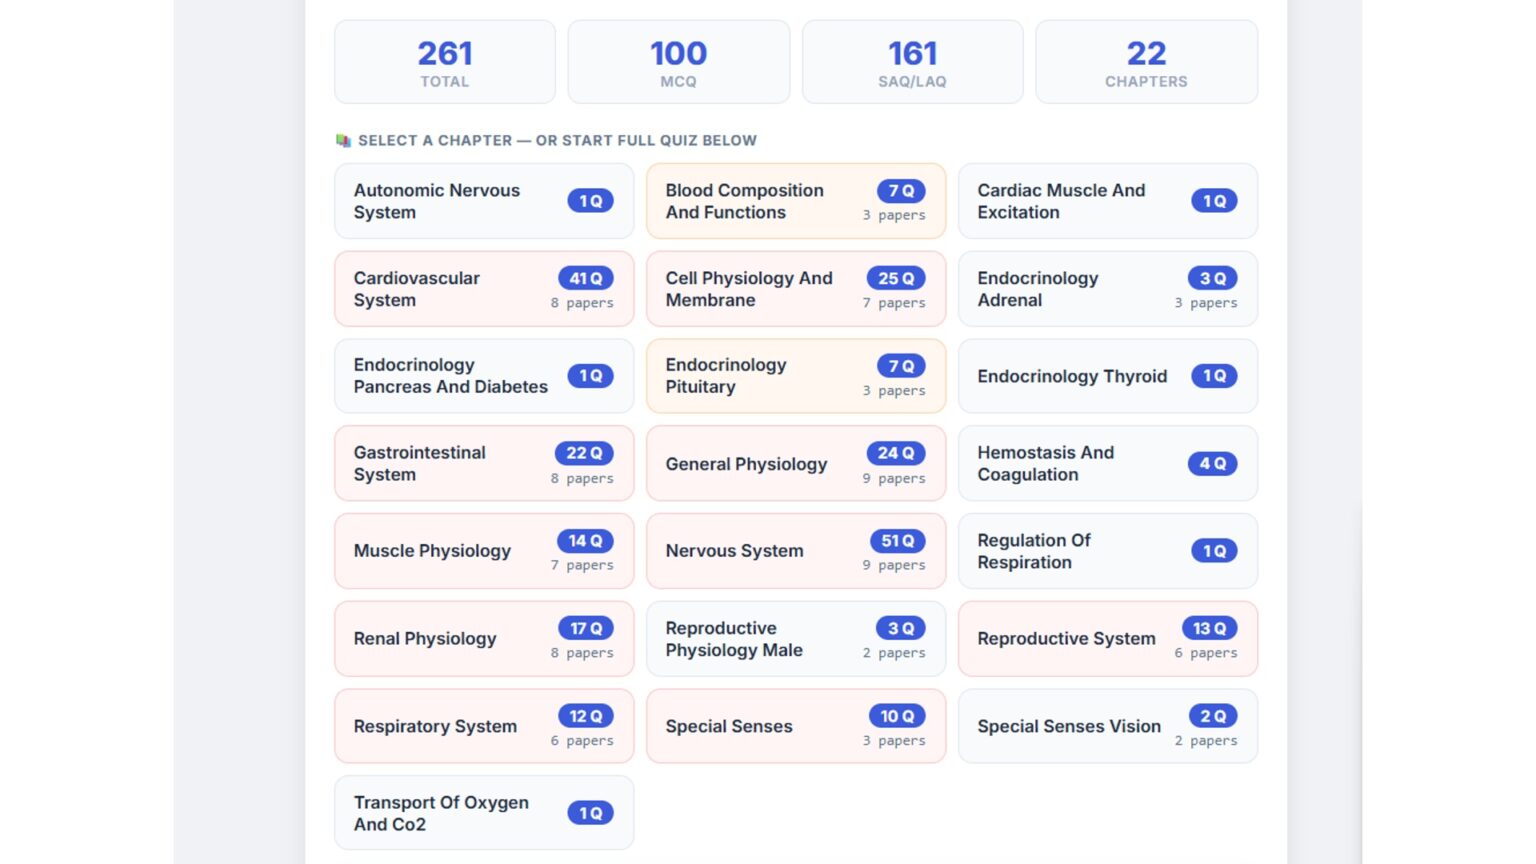Open the General Physiology chapter
This screenshot has width=1536, height=864.
[x=796, y=464]
